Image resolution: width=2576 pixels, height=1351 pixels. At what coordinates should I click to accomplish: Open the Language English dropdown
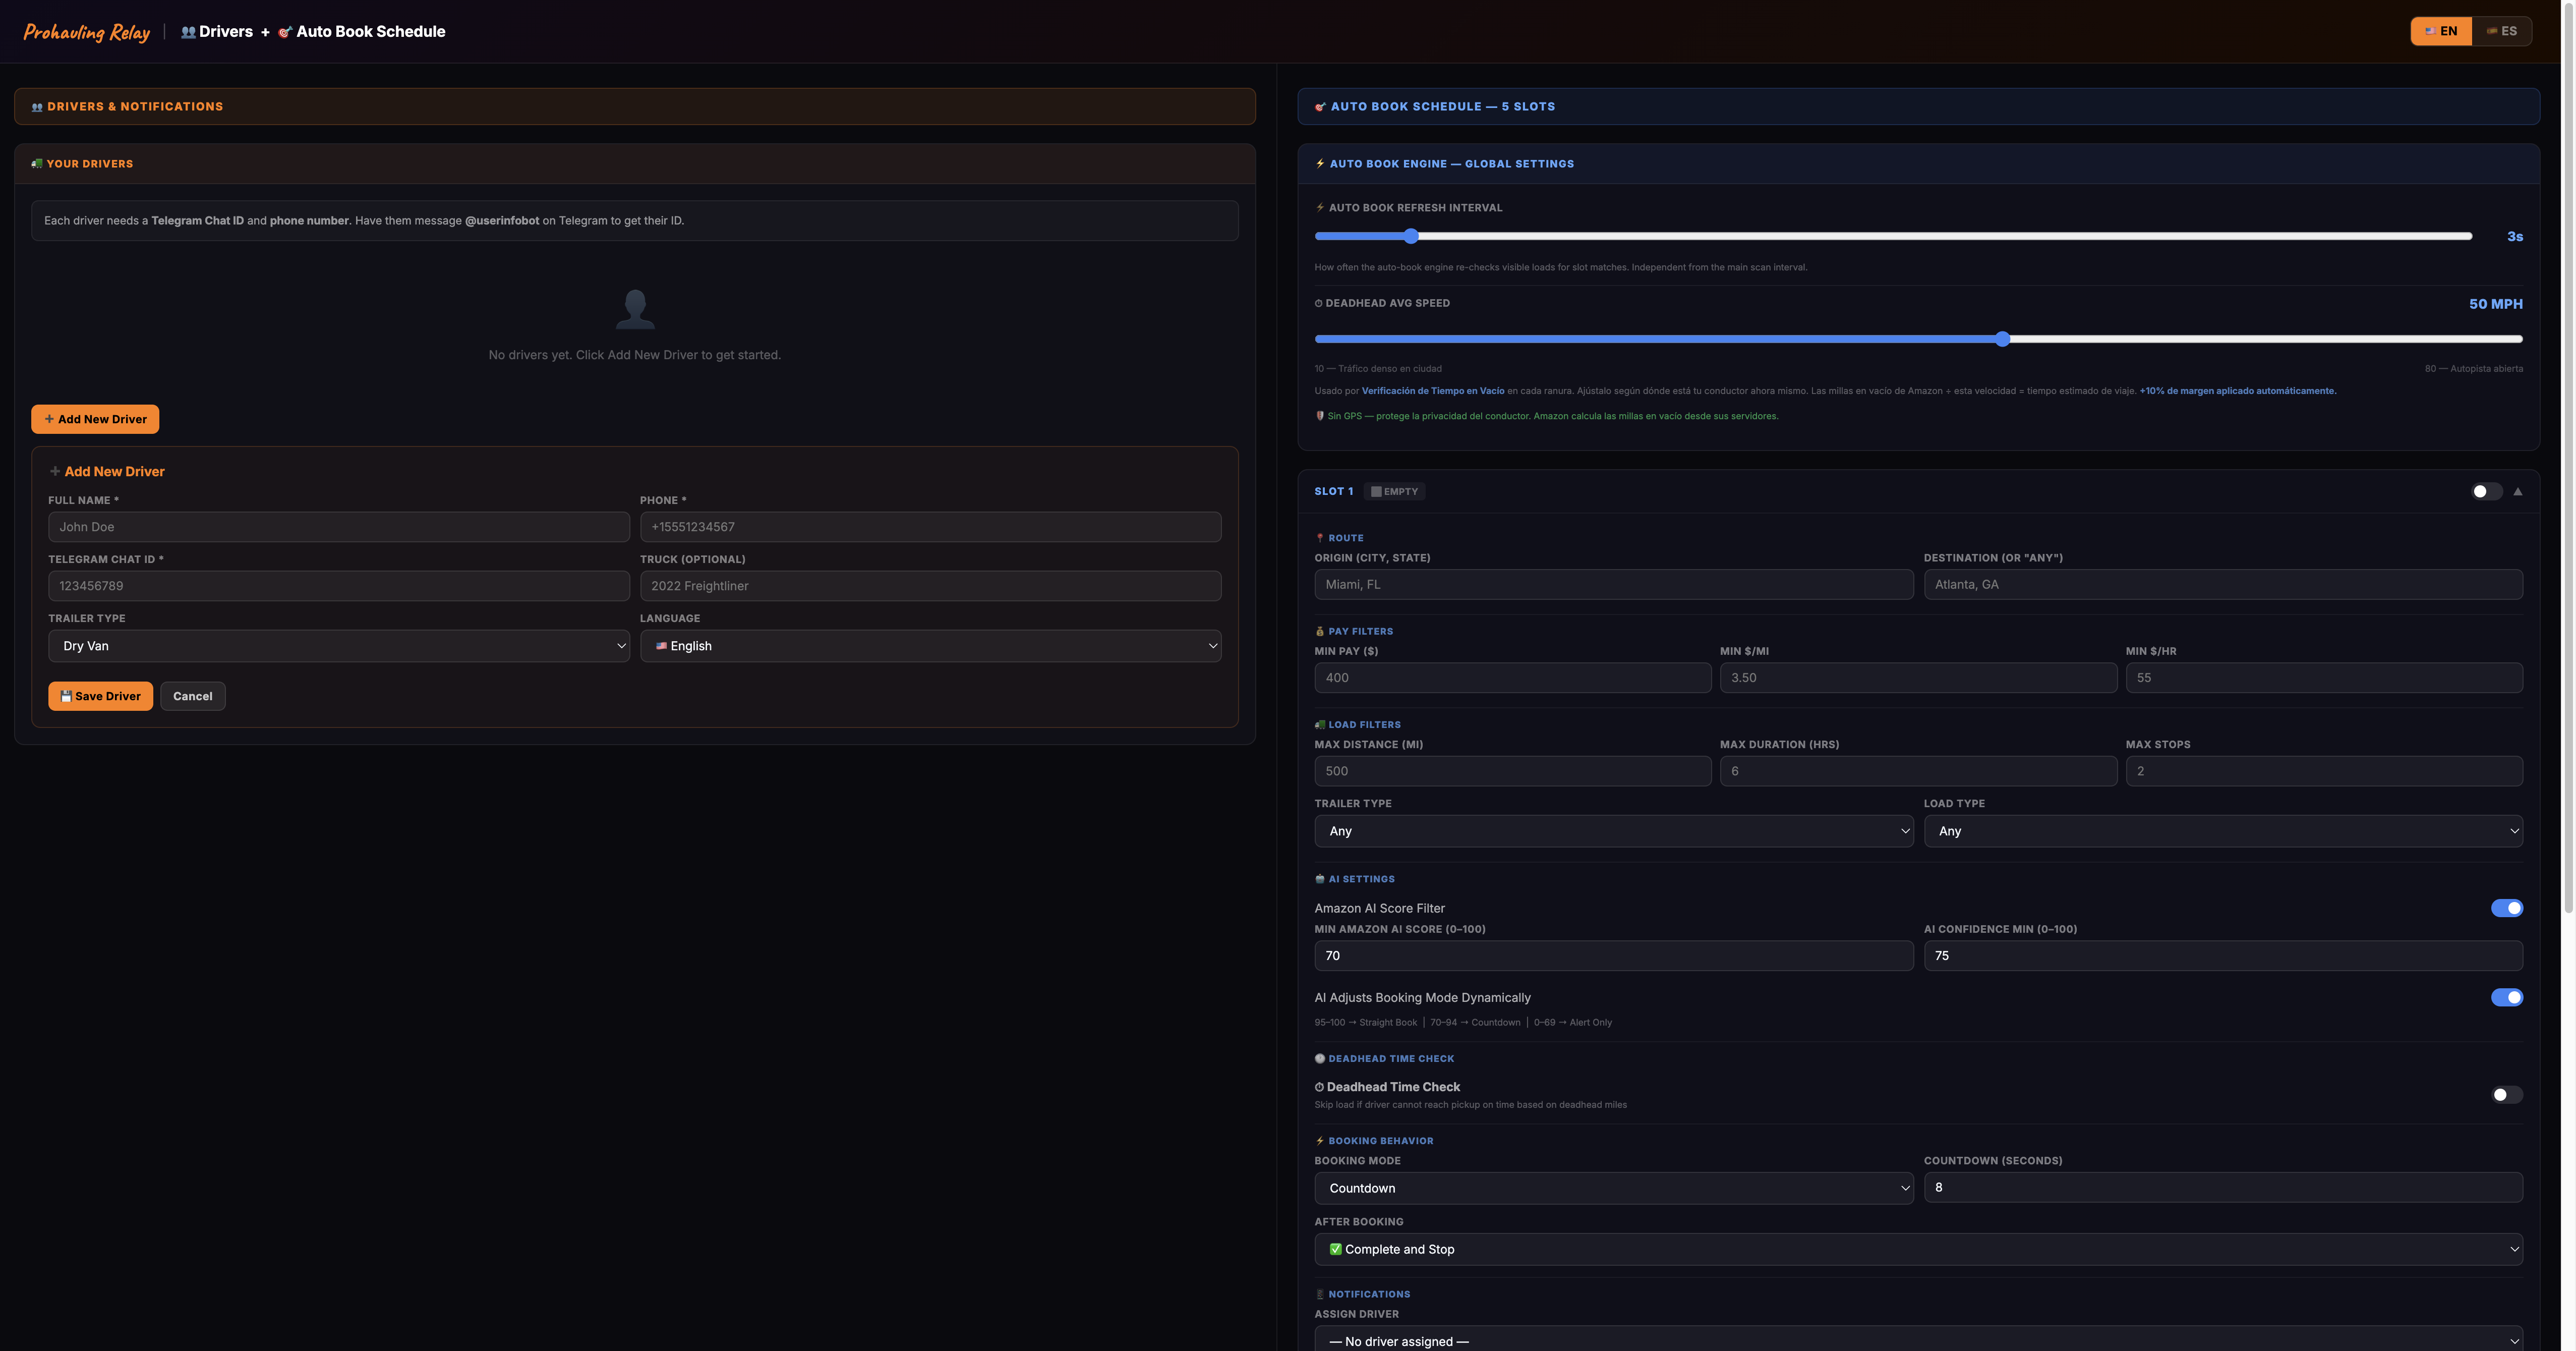coord(931,646)
